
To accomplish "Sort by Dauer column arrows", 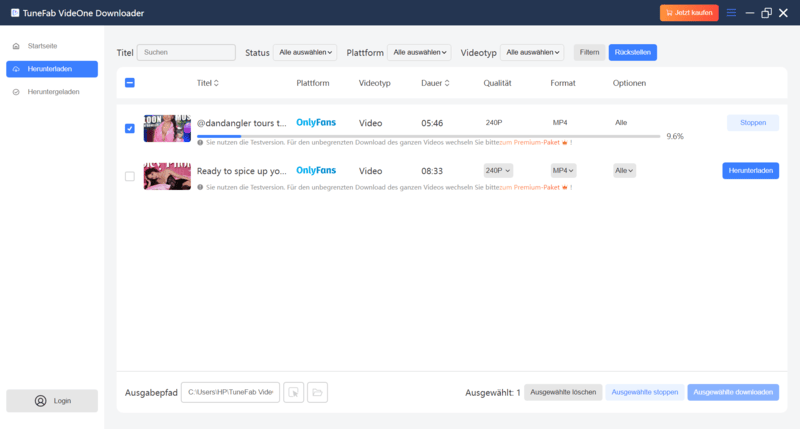I will coord(447,83).
